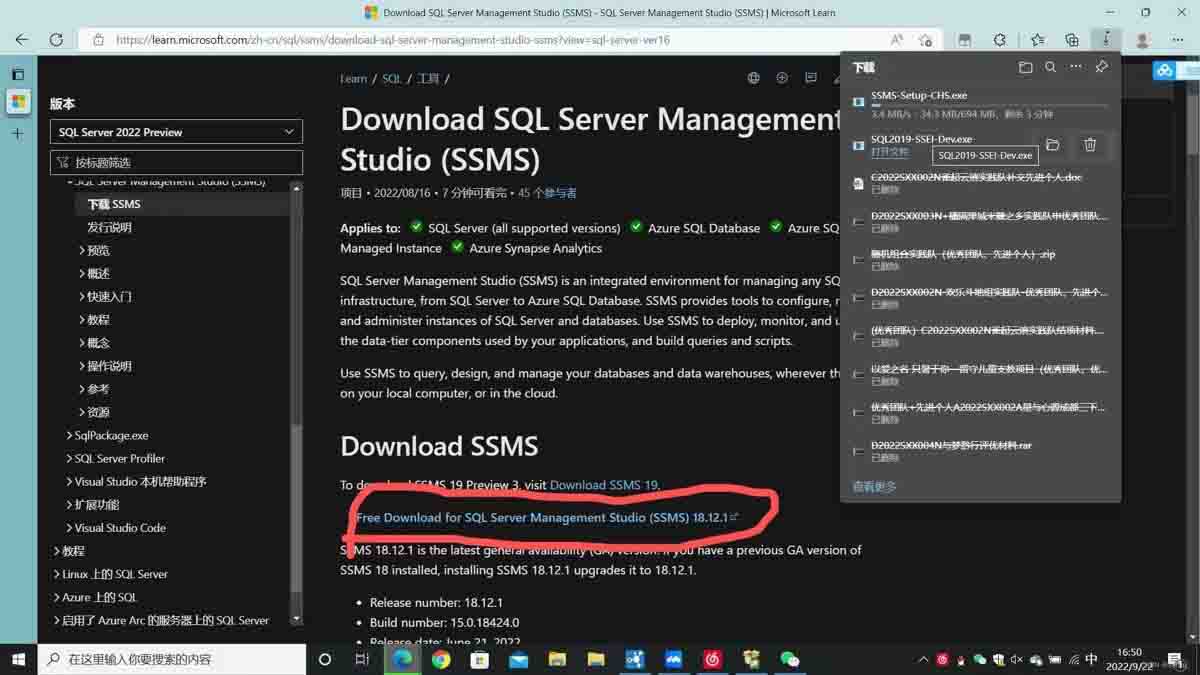The height and width of the screenshot is (675, 1200).
Task: Click the search downloads magnifier icon
Action: tap(1050, 68)
